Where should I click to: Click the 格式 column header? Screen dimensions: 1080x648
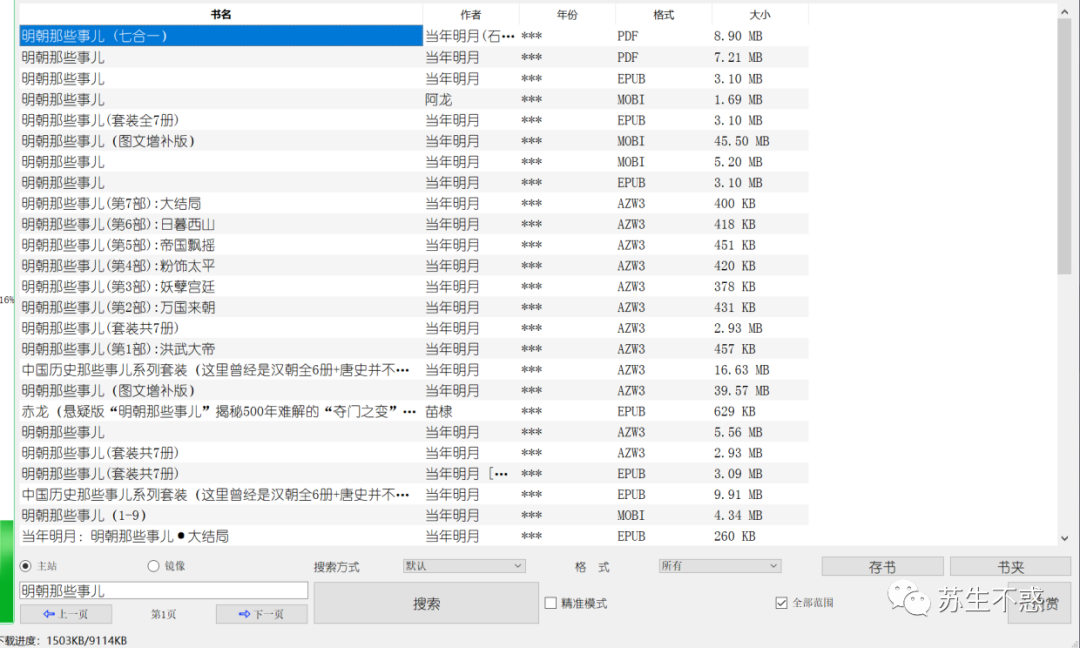coord(663,14)
